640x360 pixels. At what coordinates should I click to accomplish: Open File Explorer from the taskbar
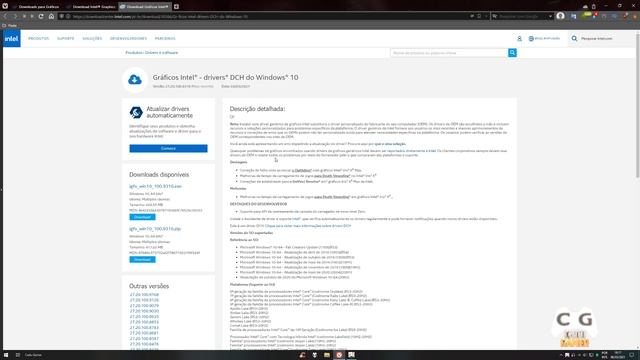coord(327,355)
